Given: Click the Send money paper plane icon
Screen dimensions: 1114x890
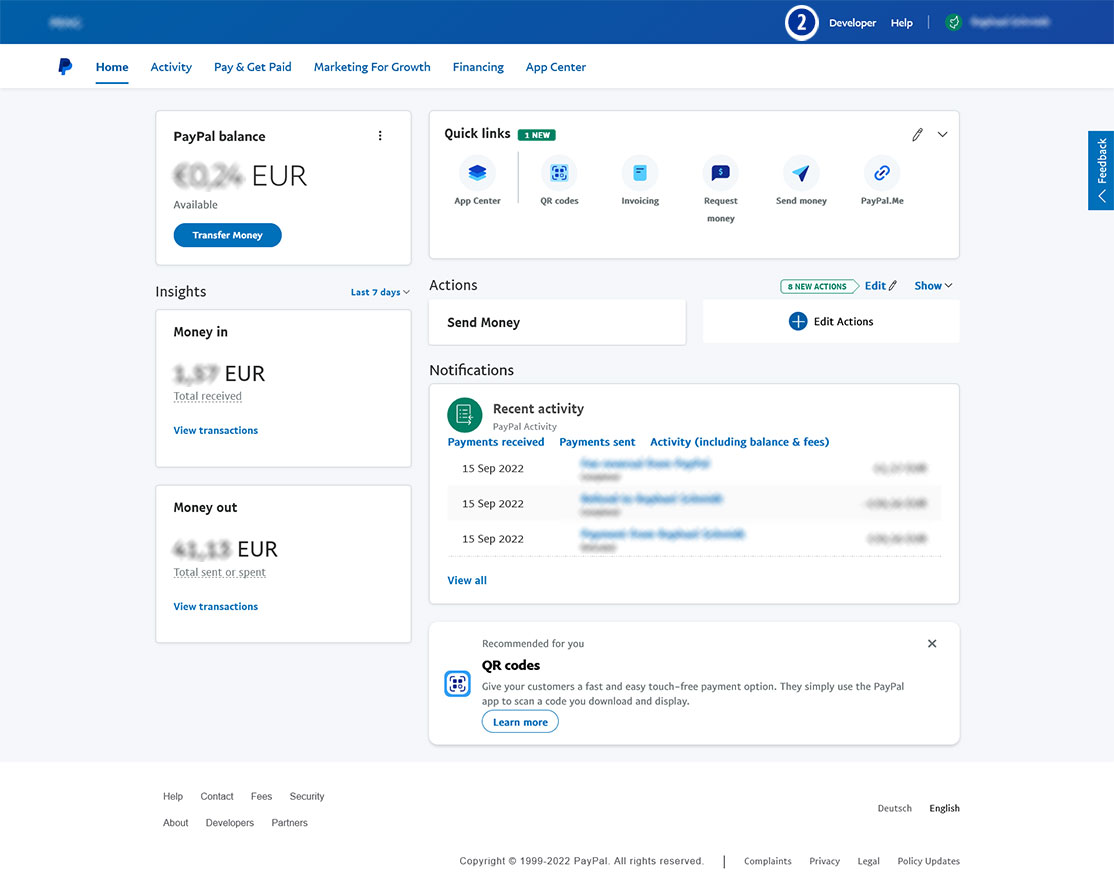Looking at the screenshot, I should pyautogui.click(x=801, y=173).
